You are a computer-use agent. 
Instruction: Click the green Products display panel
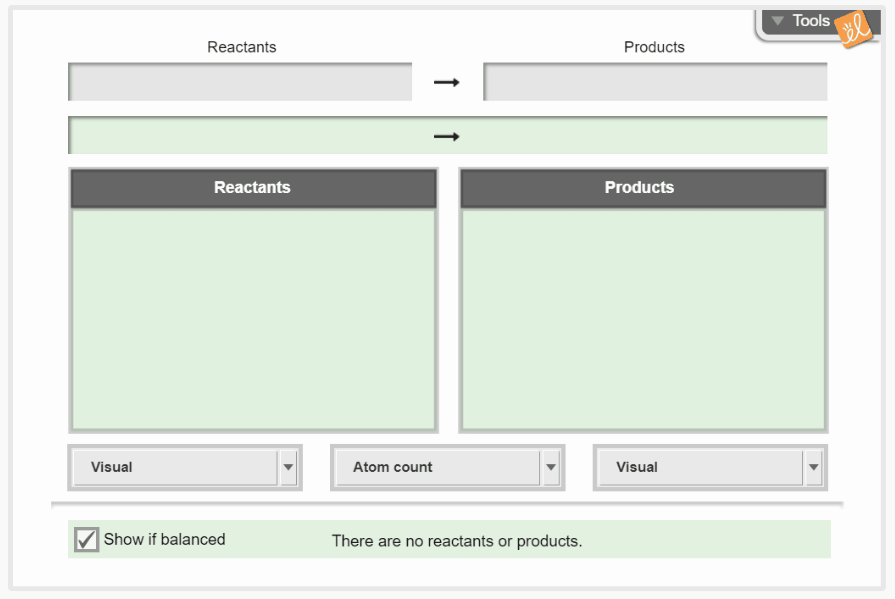tap(643, 319)
